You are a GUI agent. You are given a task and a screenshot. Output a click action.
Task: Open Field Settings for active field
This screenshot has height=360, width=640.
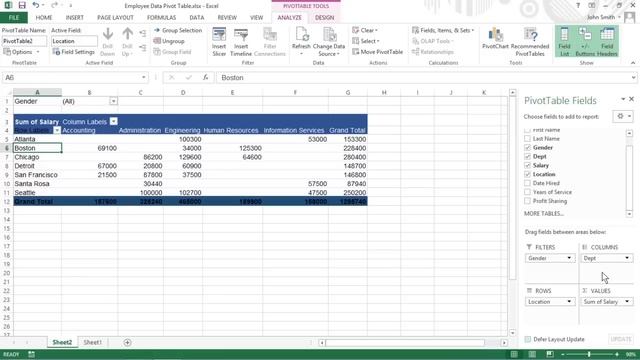[73, 52]
